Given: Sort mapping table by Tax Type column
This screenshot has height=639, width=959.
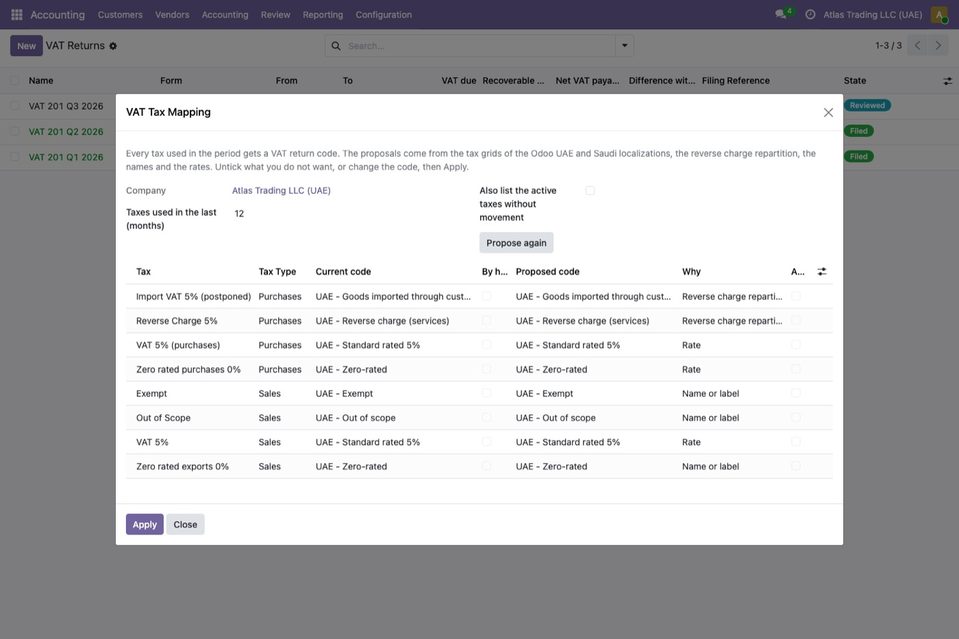Looking at the screenshot, I should point(277,271).
